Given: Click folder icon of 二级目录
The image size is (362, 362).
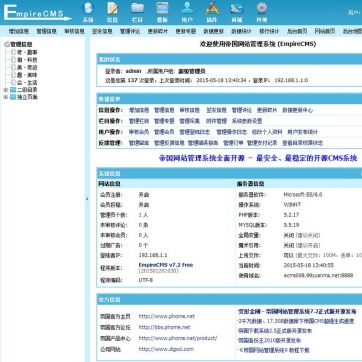Looking at the screenshot, I should (13, 90).
